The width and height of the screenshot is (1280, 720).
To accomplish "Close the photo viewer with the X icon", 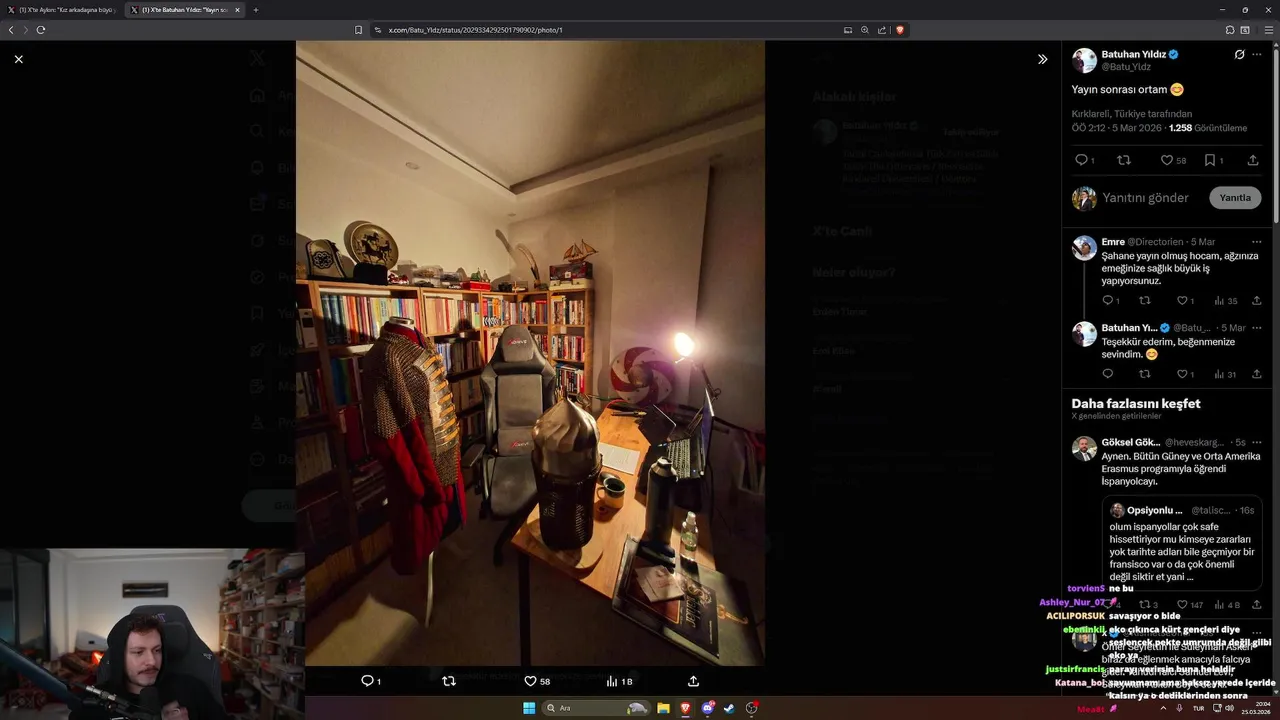I will [x=18, y=59].
